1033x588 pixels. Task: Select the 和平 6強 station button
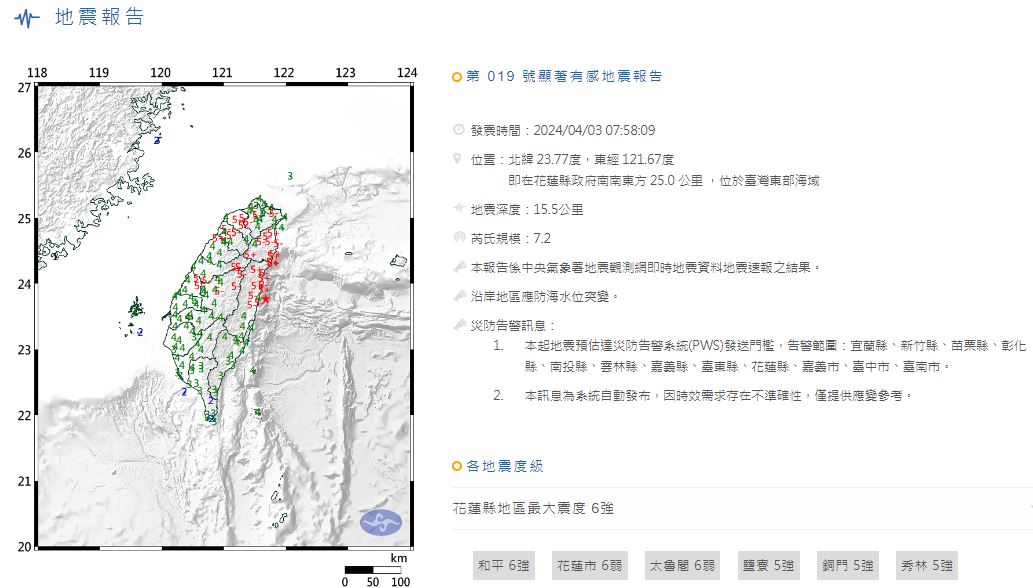(503, 566)
